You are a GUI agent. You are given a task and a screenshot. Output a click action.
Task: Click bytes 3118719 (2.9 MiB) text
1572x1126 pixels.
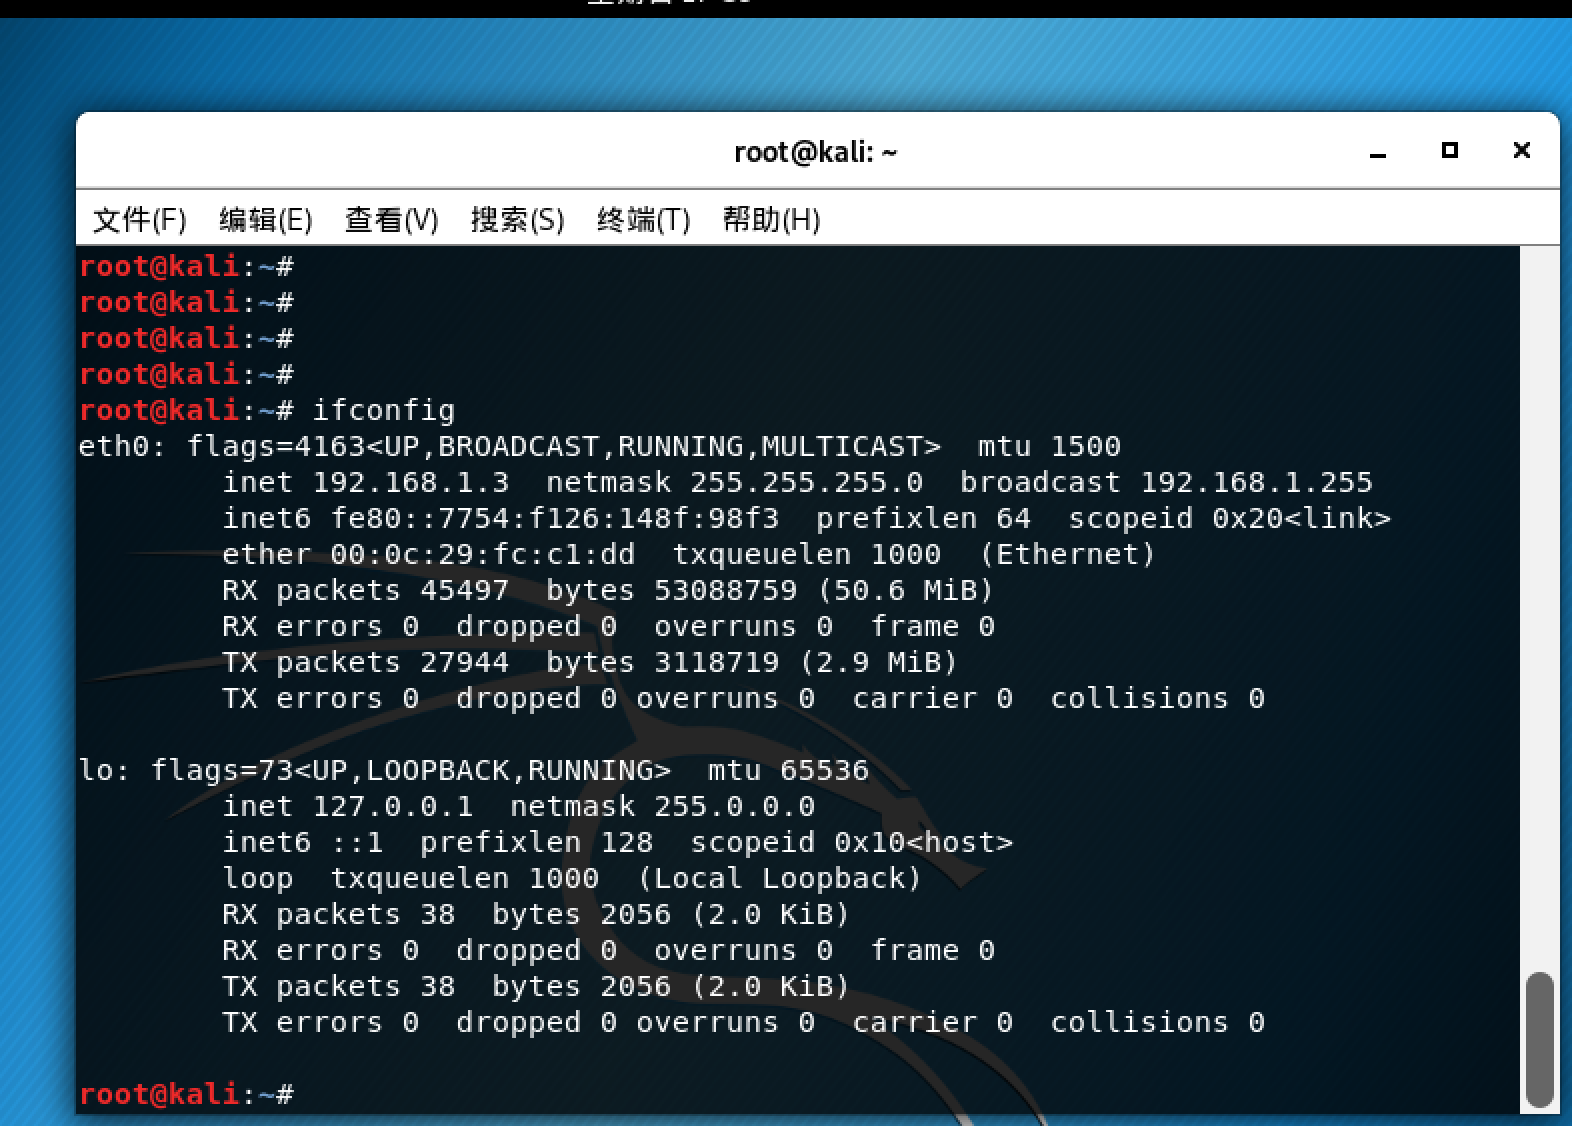coord(752,662)
